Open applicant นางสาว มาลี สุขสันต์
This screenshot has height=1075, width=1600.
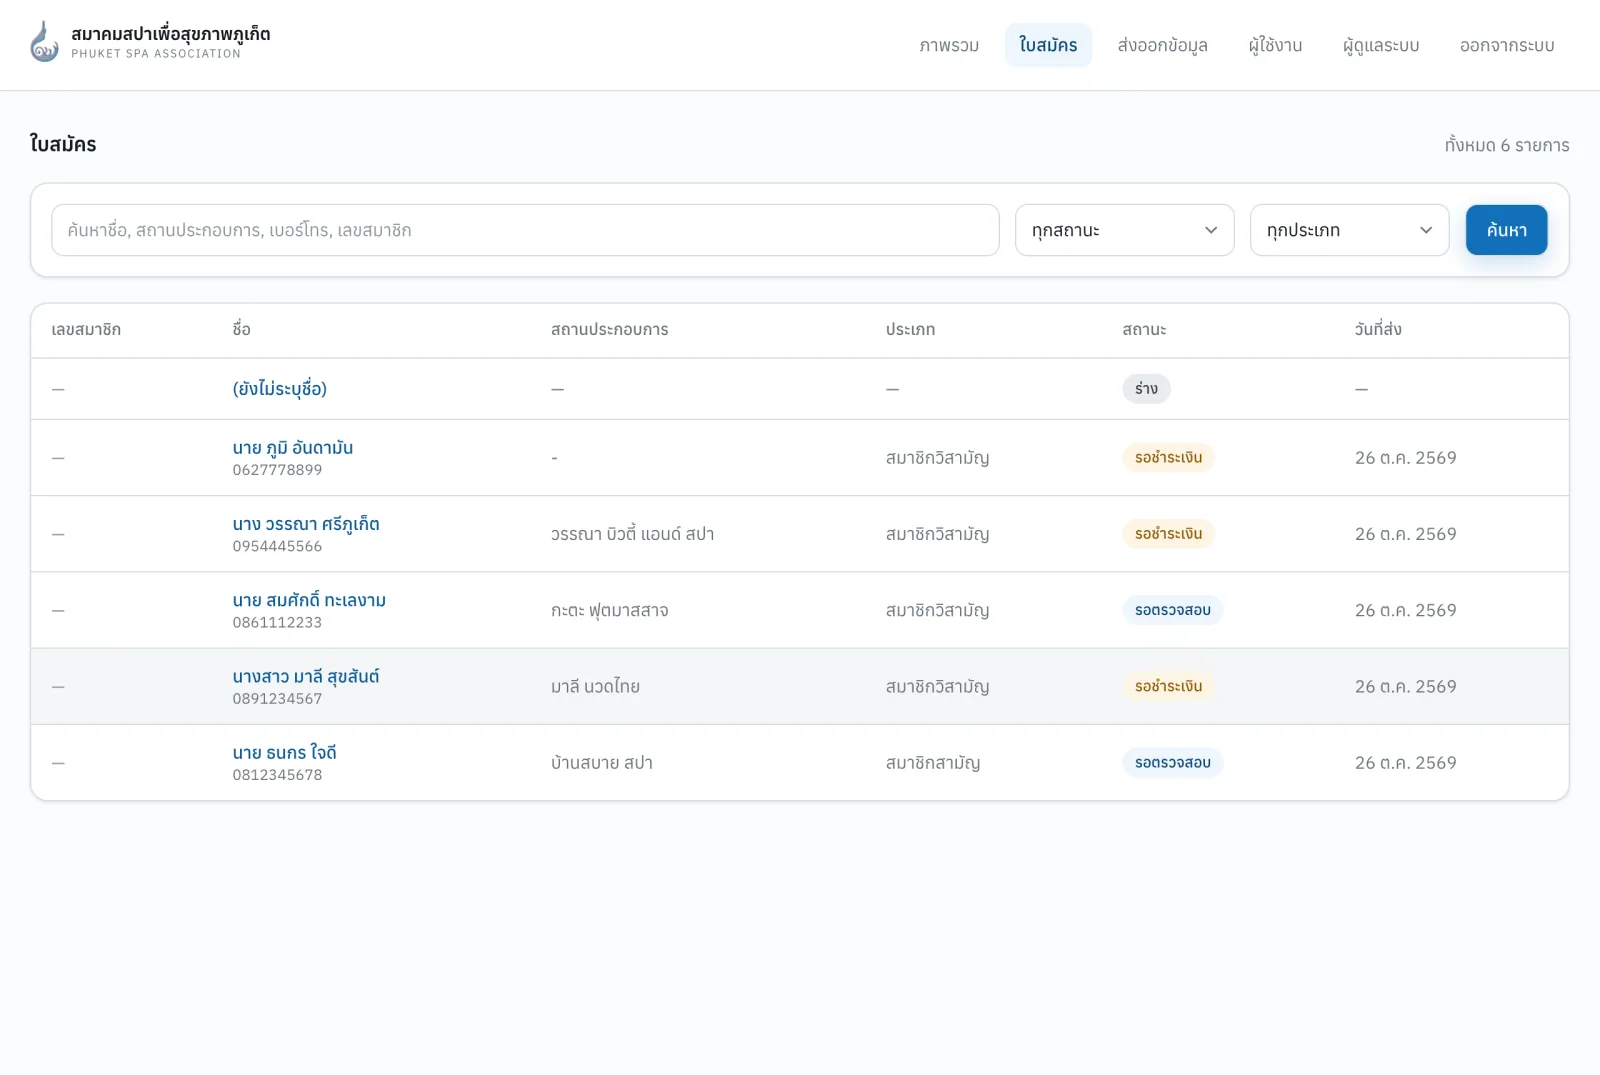coord(306,677)
